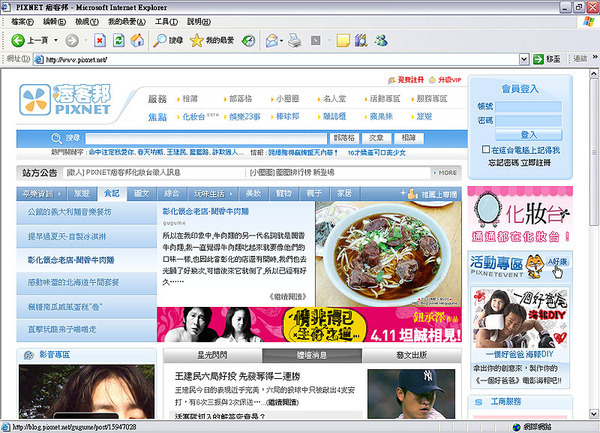Open the Messenger people toolbar icon
This screenshot has height=433, width=600.
click(x=381, y=40)
